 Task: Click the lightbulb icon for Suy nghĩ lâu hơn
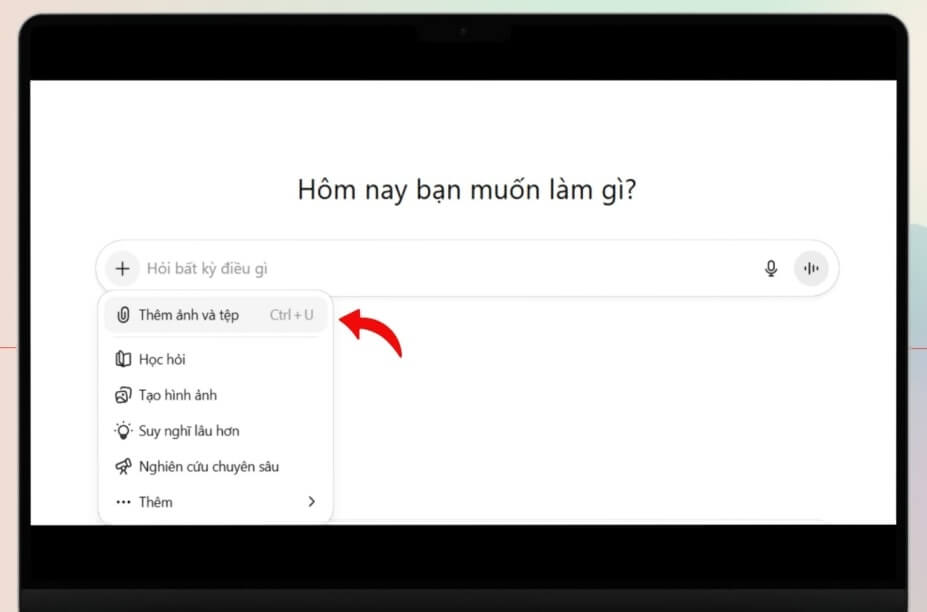[x=123, y=431]
